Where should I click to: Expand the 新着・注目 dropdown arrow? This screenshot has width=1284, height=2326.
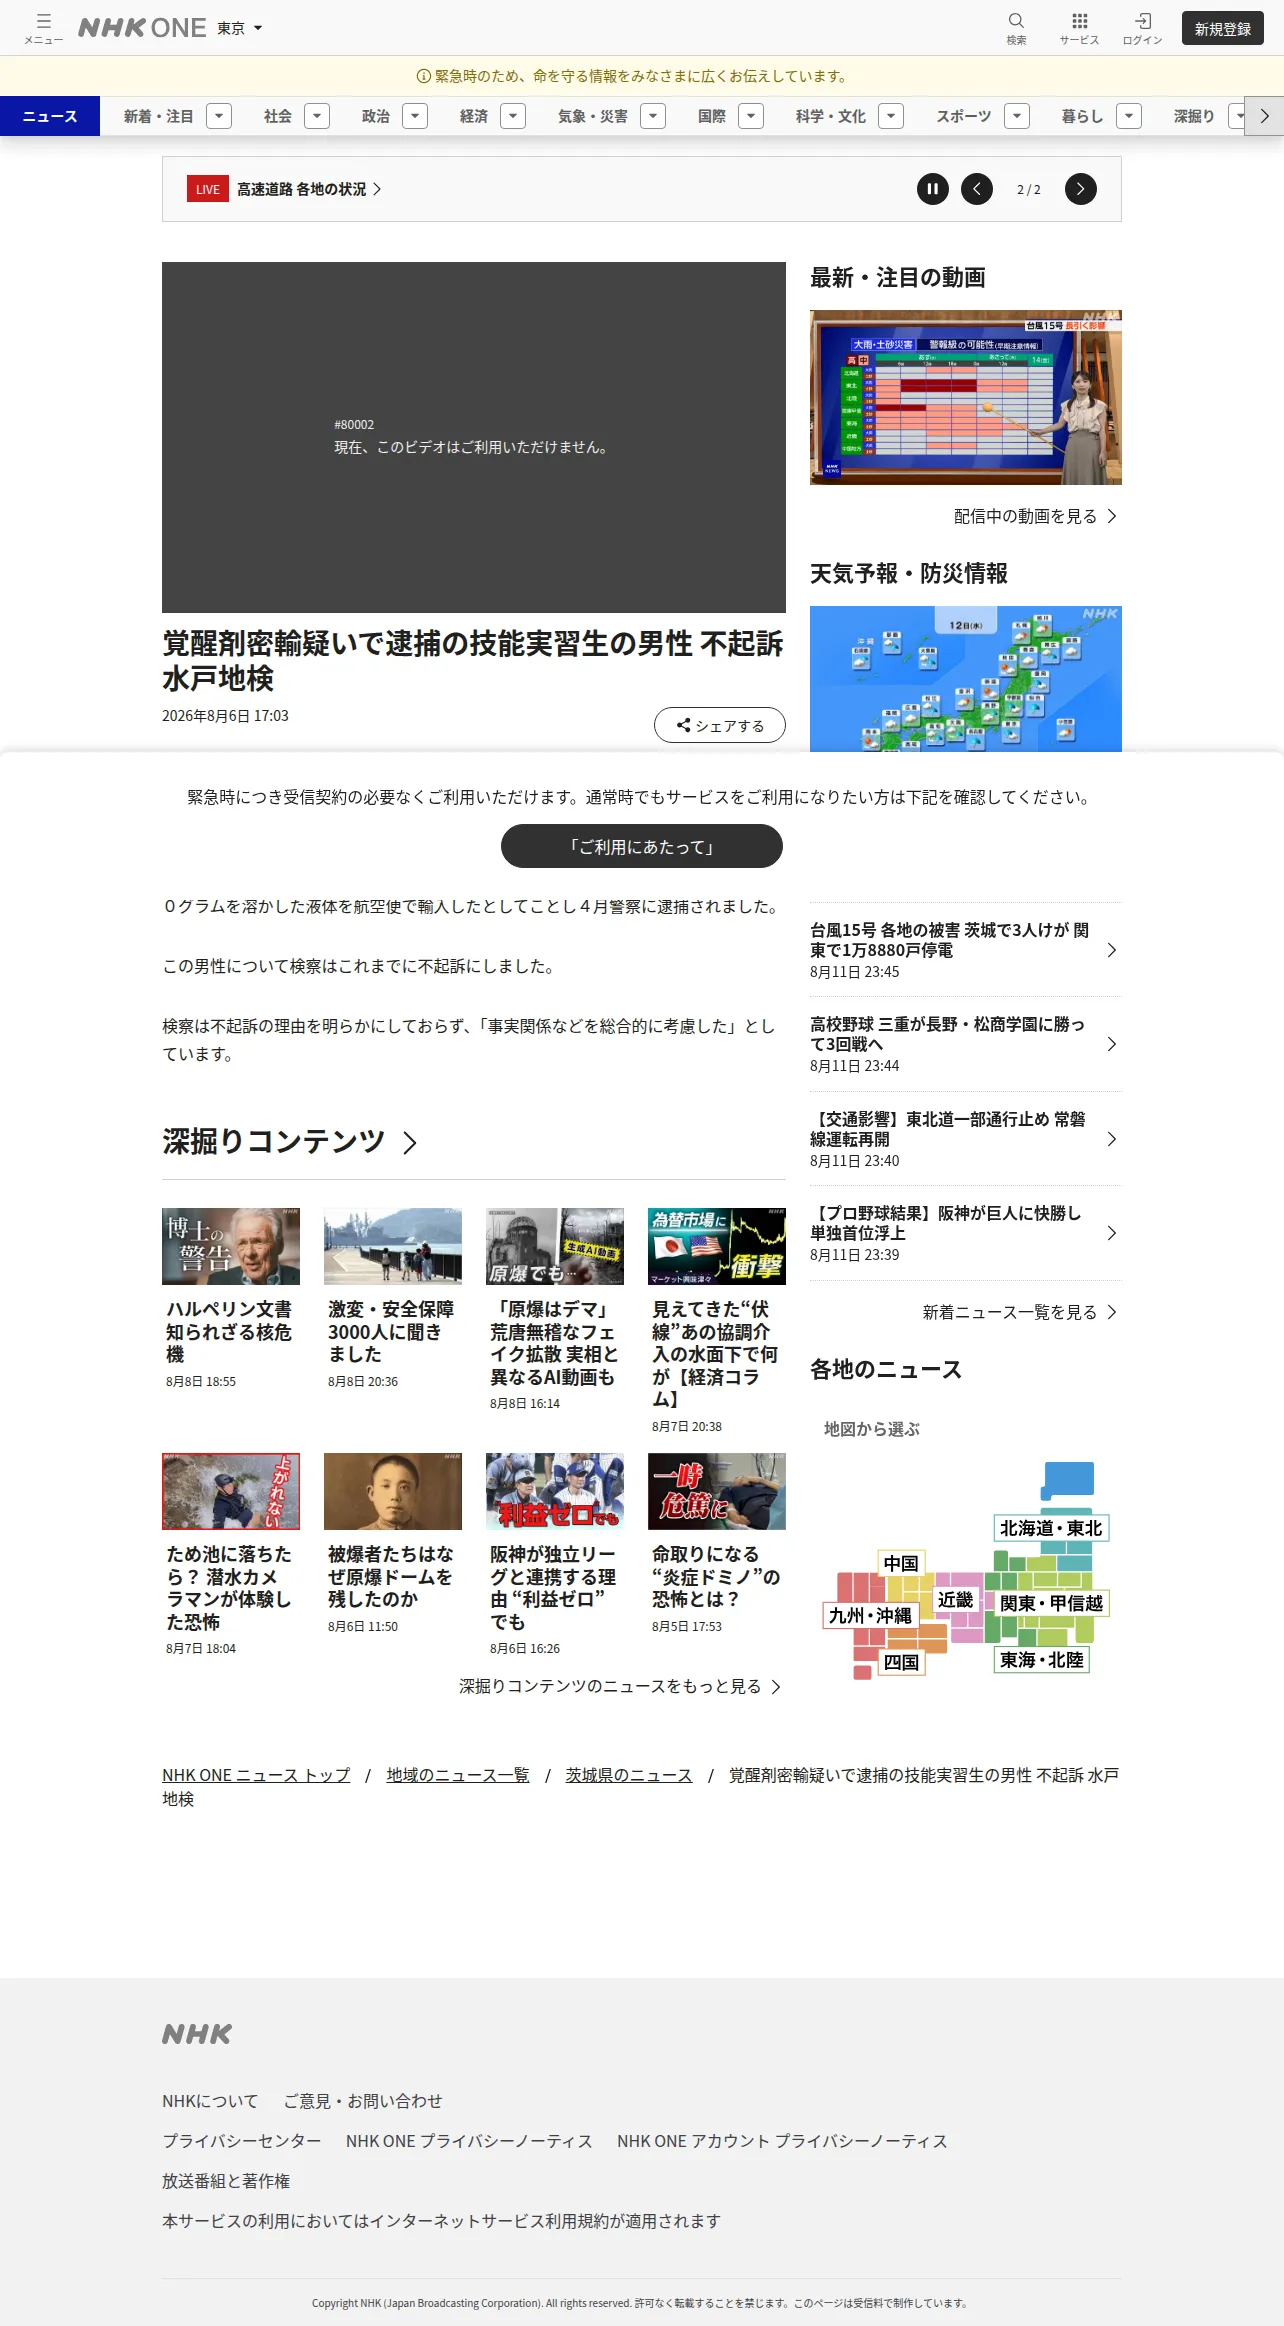pyautogui.click(x=219, y=116)
